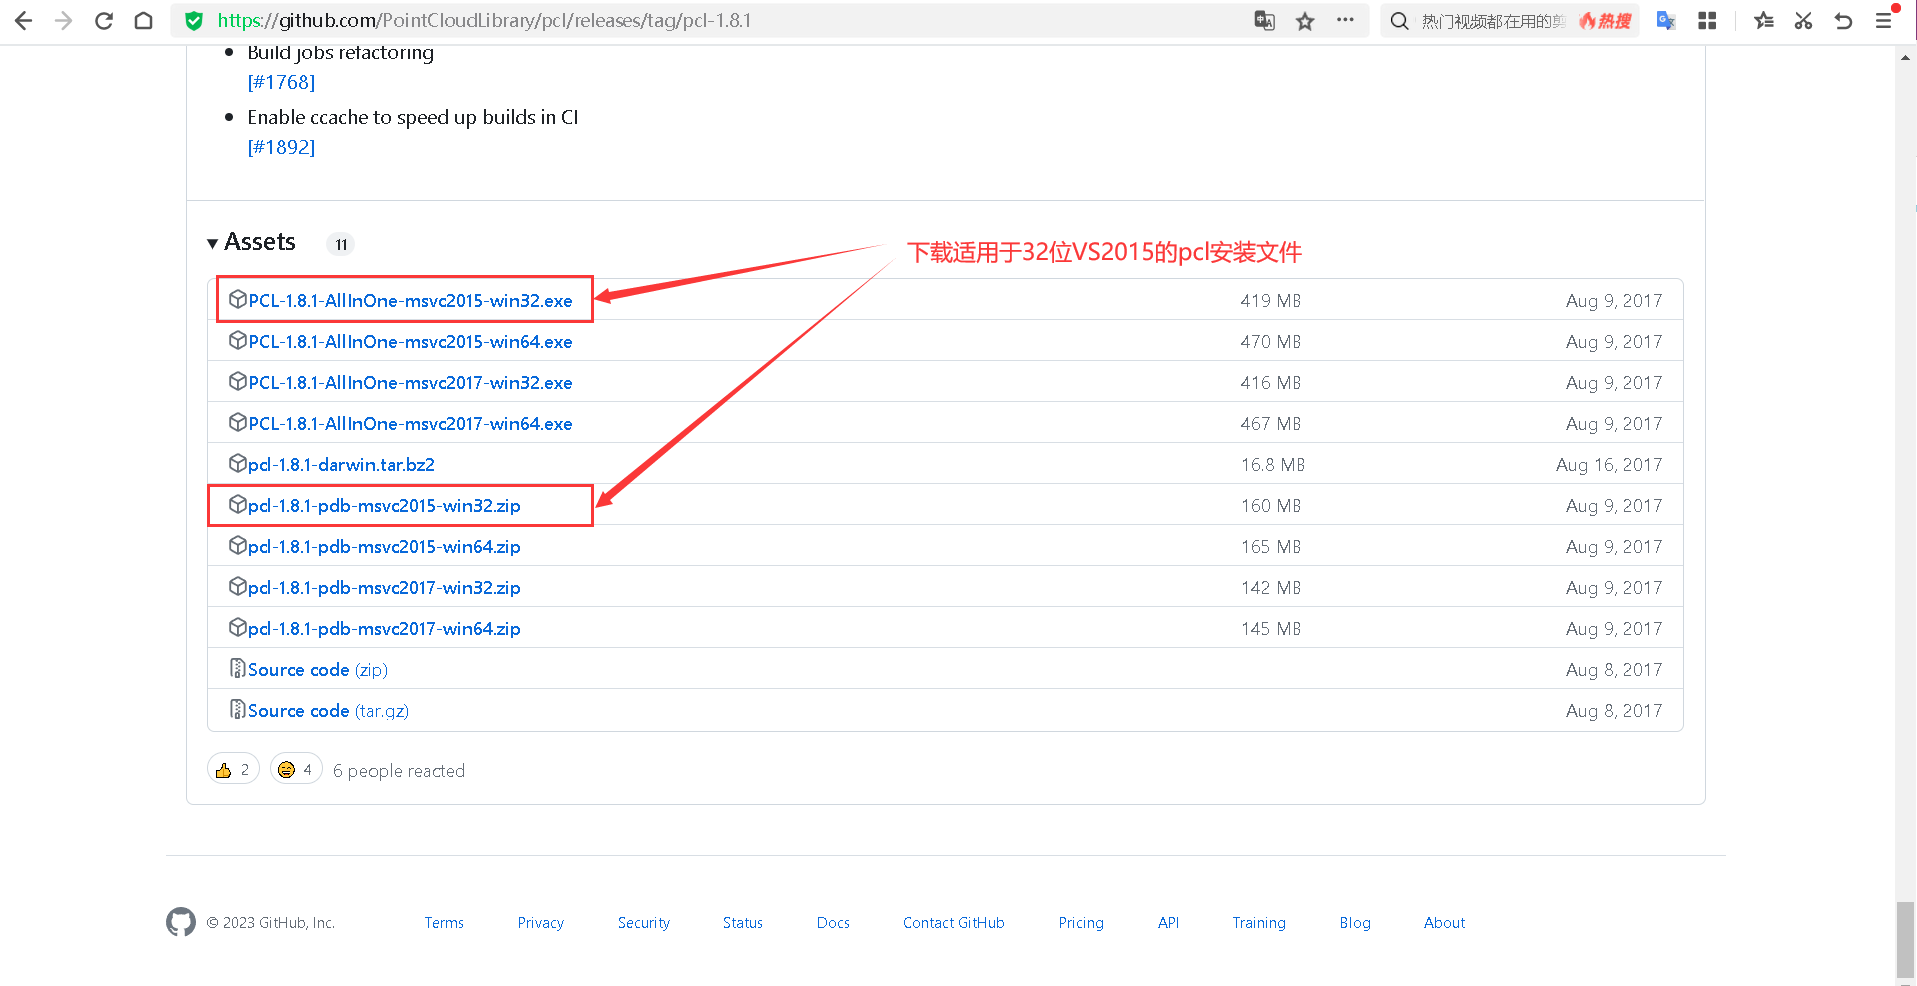Open the Pricing footer link

click(x=1081, y=922)
